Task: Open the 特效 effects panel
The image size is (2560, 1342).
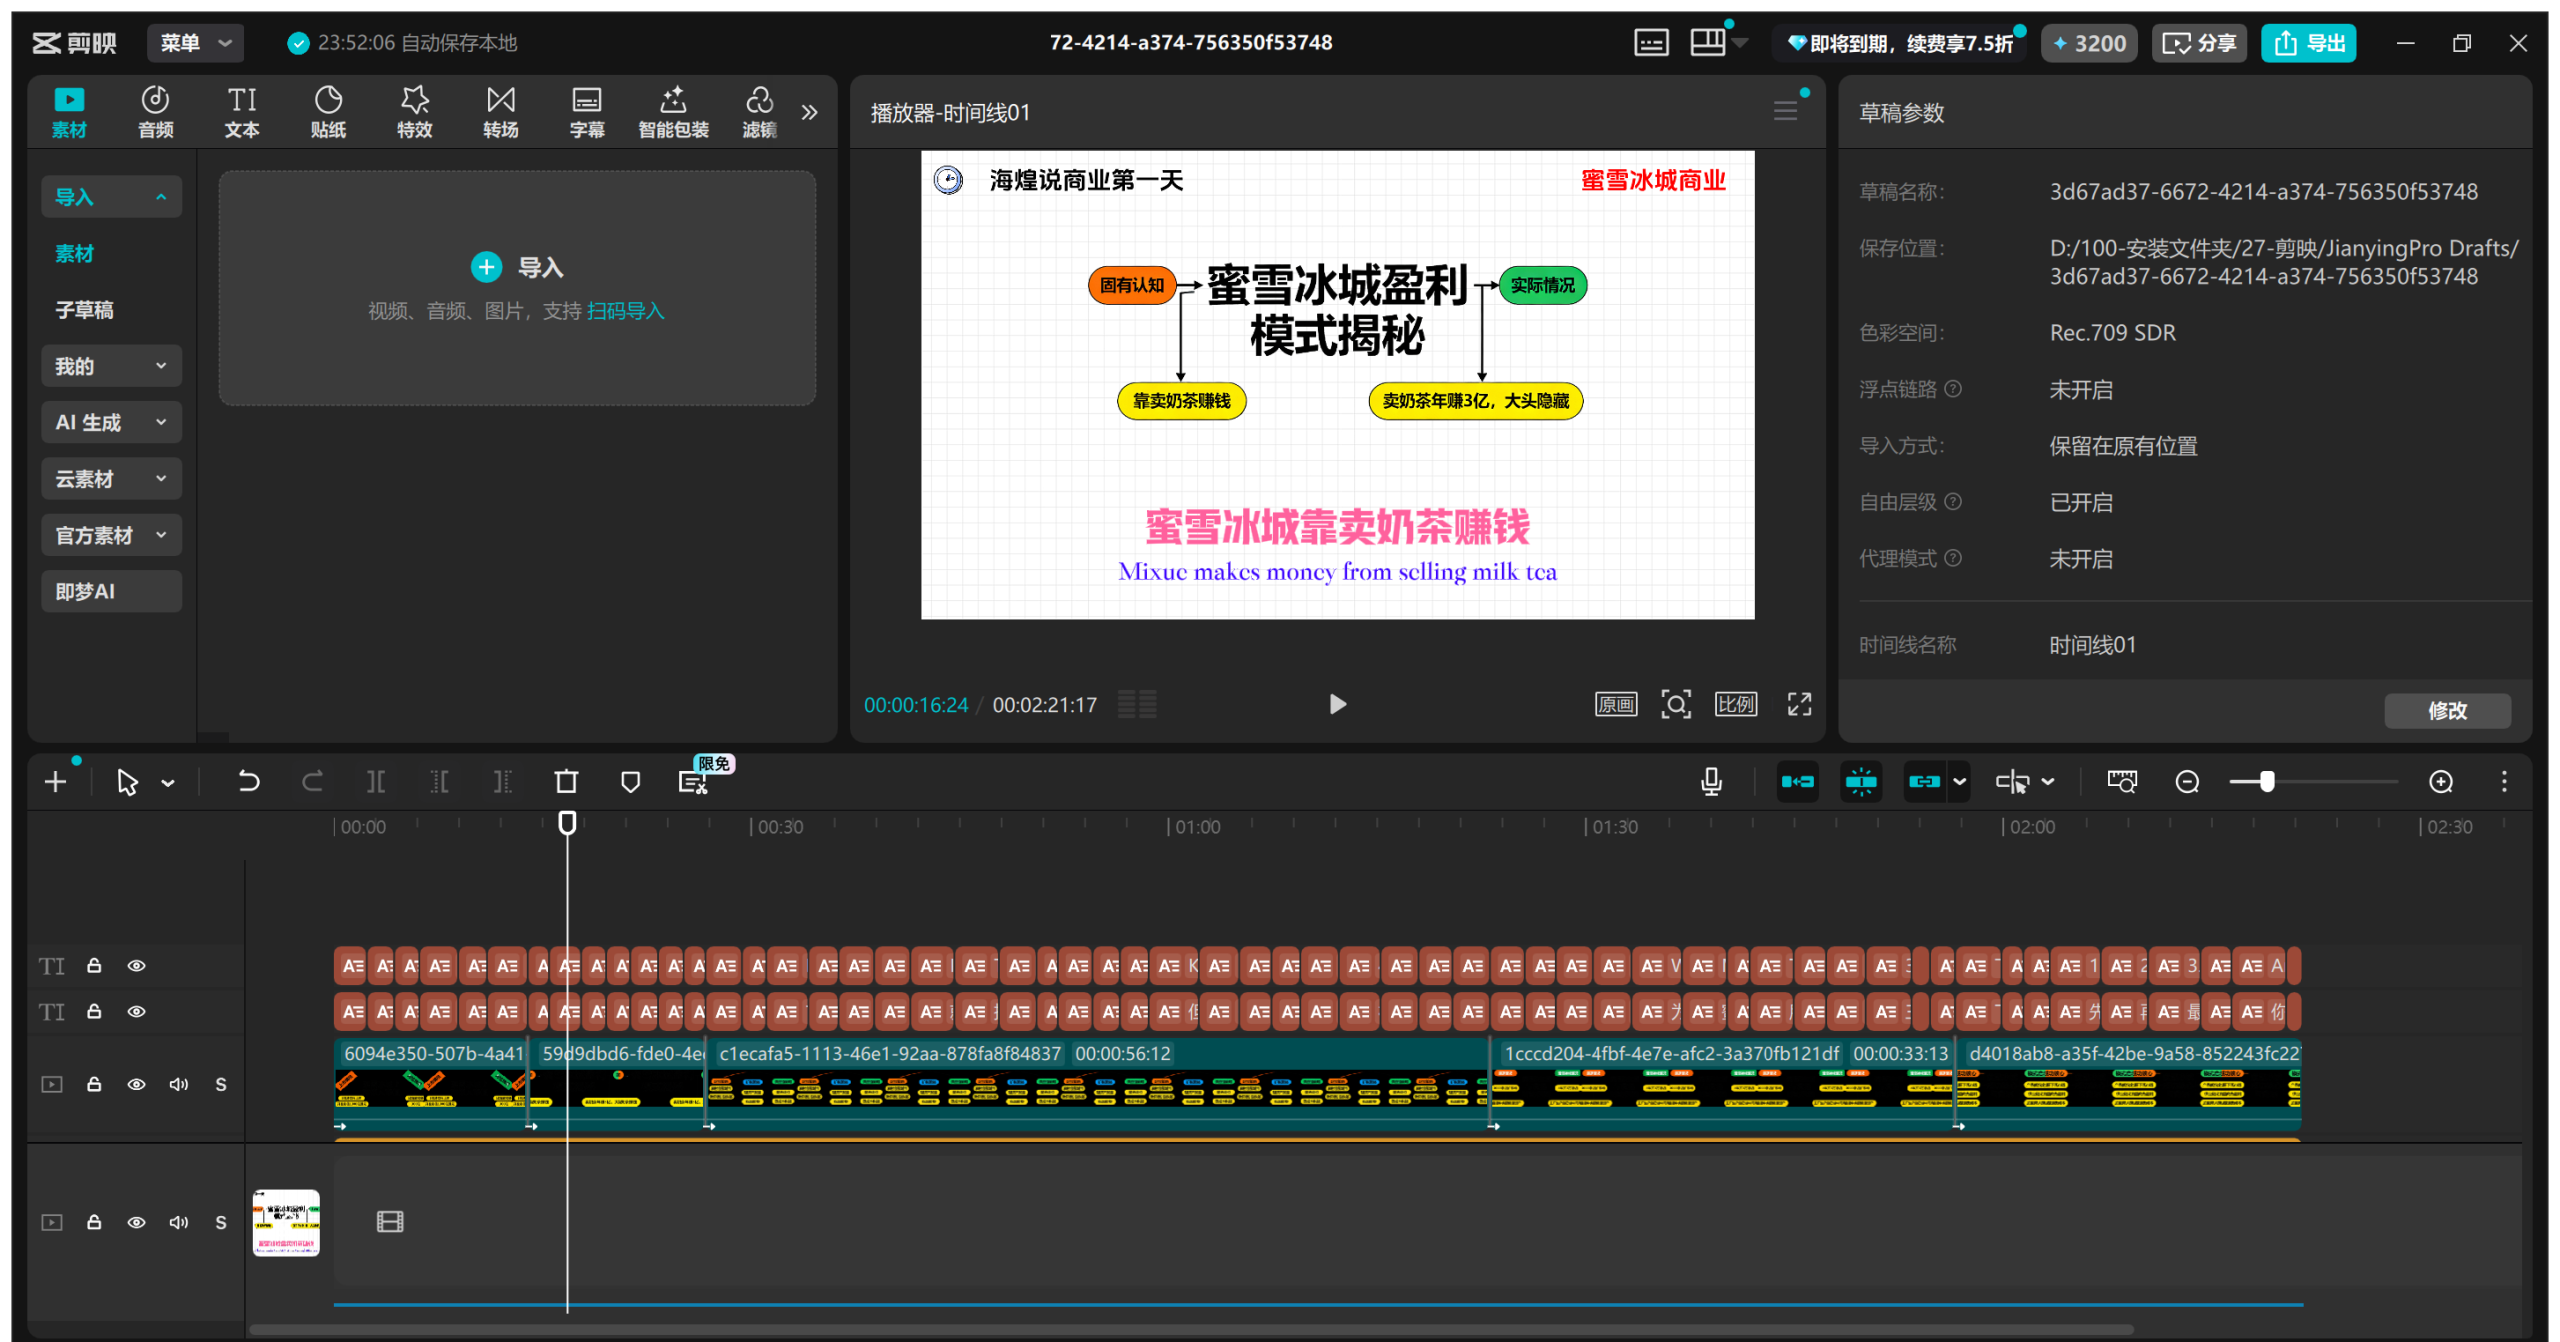Action: pyautogui.click(x=414, y=111)
